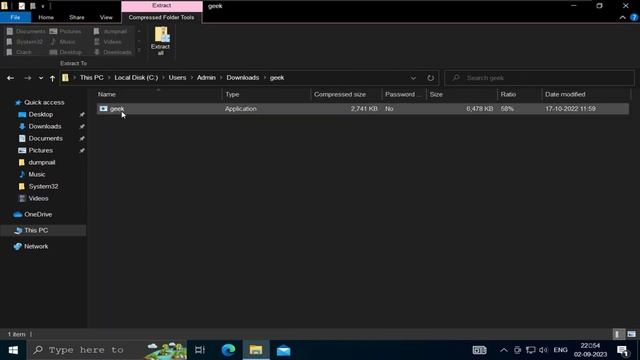The width and height of the screenshot is (640, 360).
Task: Click the Properties checkmark in quick access toolbar
Action: (x=22, y=6)
